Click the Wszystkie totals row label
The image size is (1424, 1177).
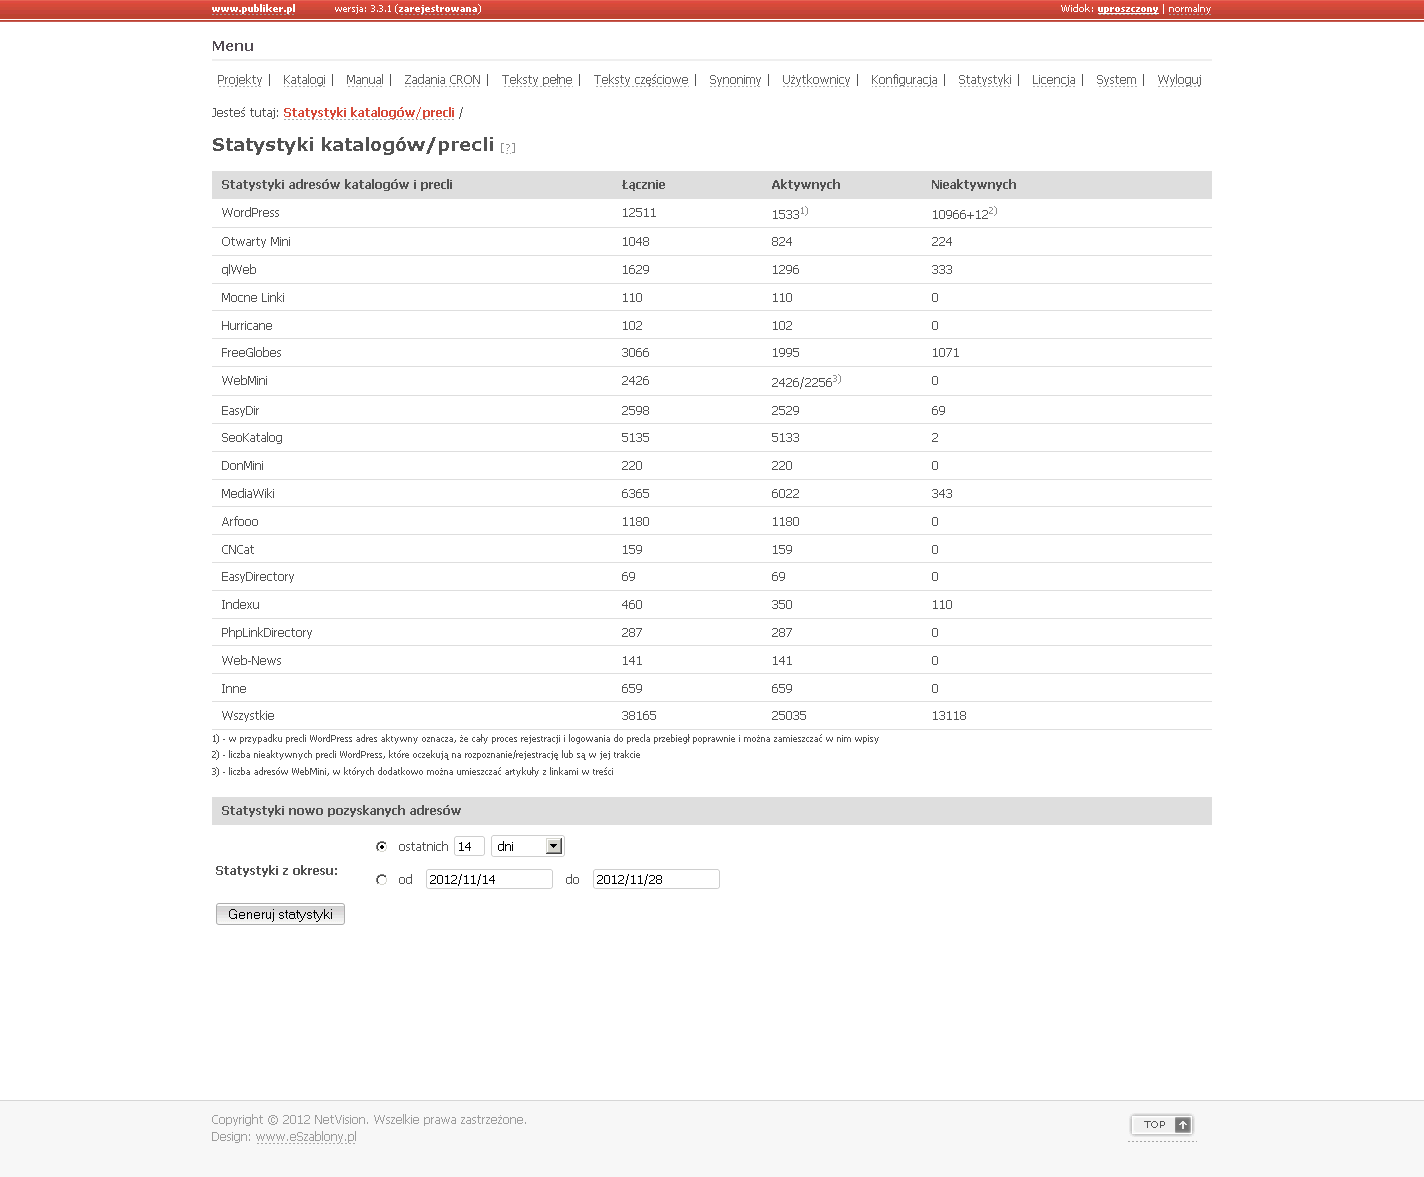(x=248, y=716)
